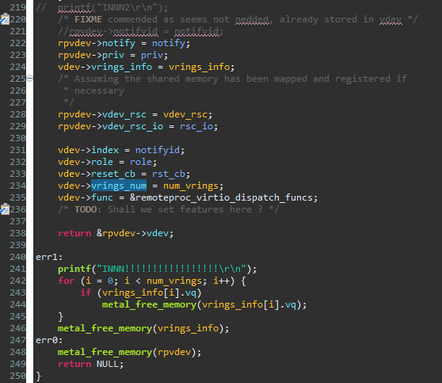Click the TODO comment on line 236
Image resolution: width=442 pixels, height=383 pixels.
(x=168, y=210)
